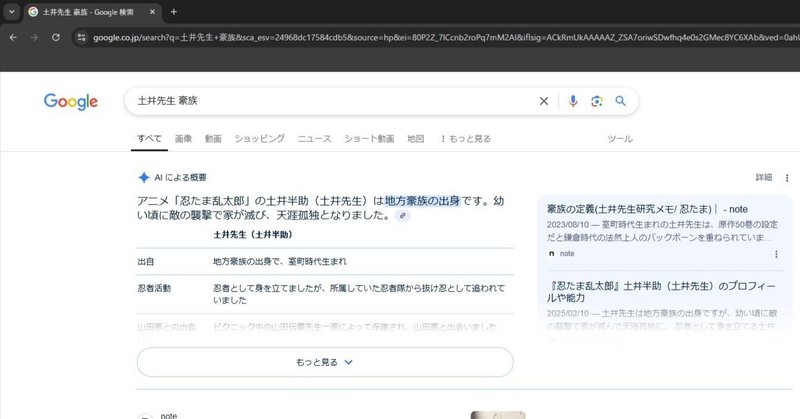
Task: Open 詳細 for the AI overview
Action: 764,177
